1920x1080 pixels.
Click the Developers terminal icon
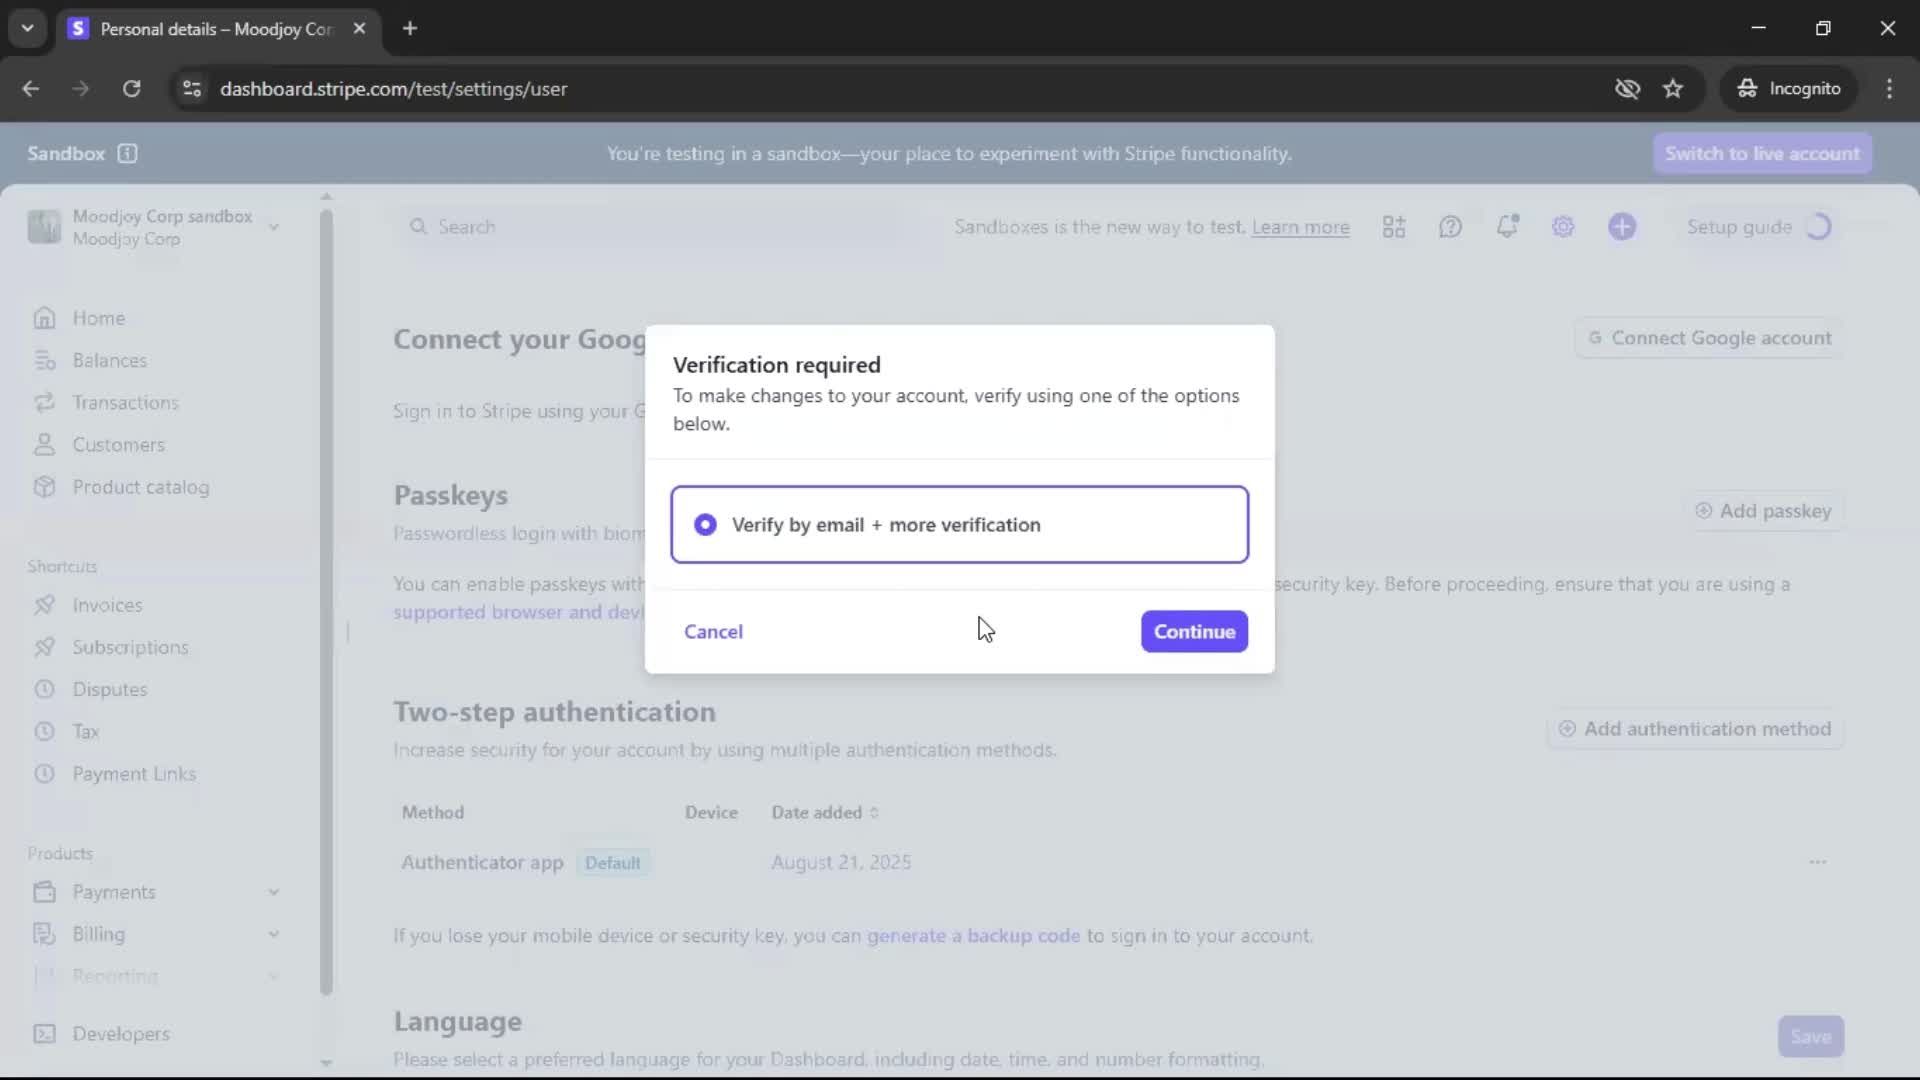pyautogui.click(x=45, y=1034)
